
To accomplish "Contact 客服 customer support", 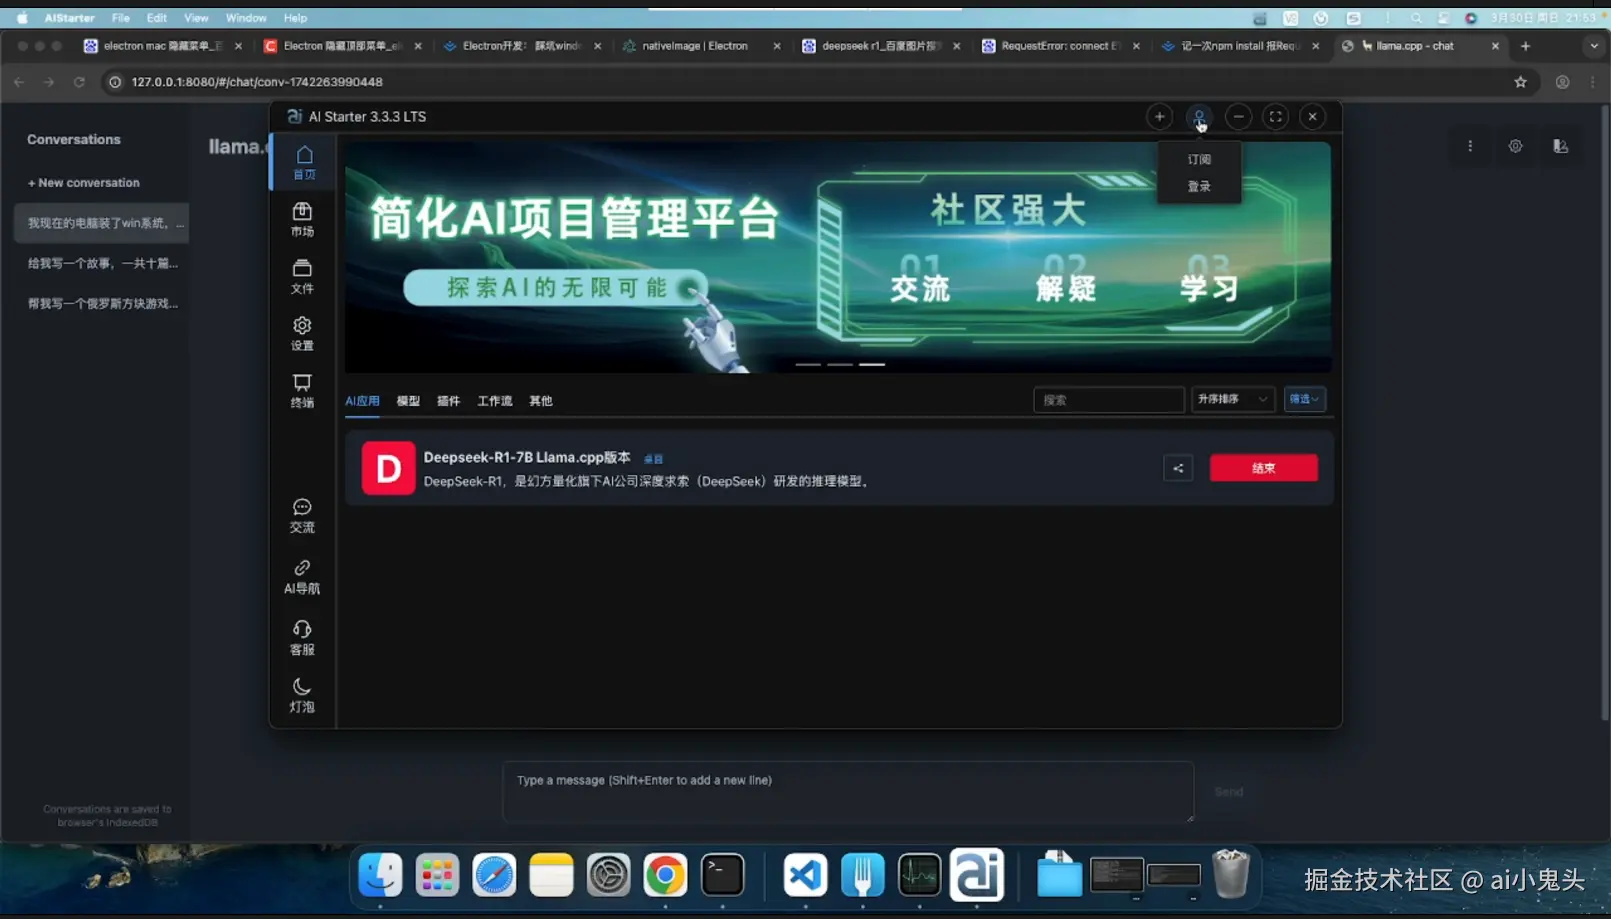I will tap(302, 637).
